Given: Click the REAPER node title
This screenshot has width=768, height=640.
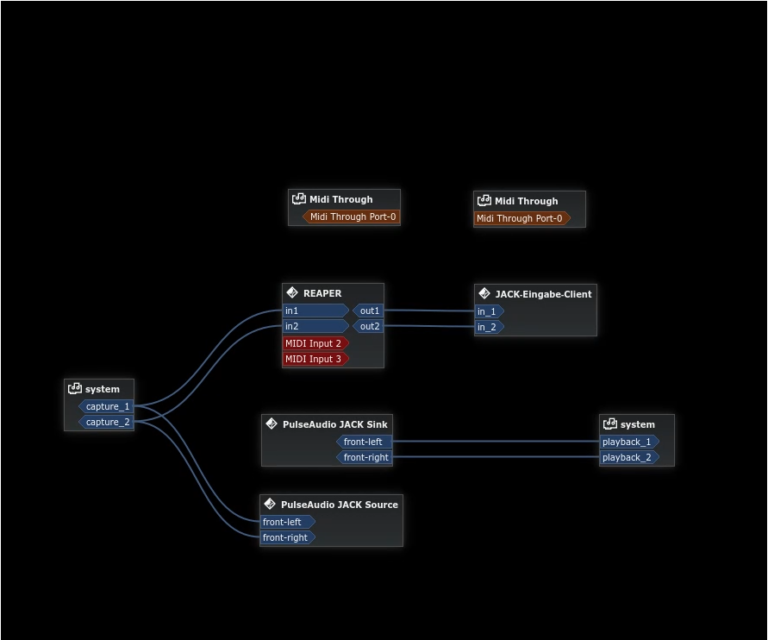Looking at the screenshot, I should point(322,293).
